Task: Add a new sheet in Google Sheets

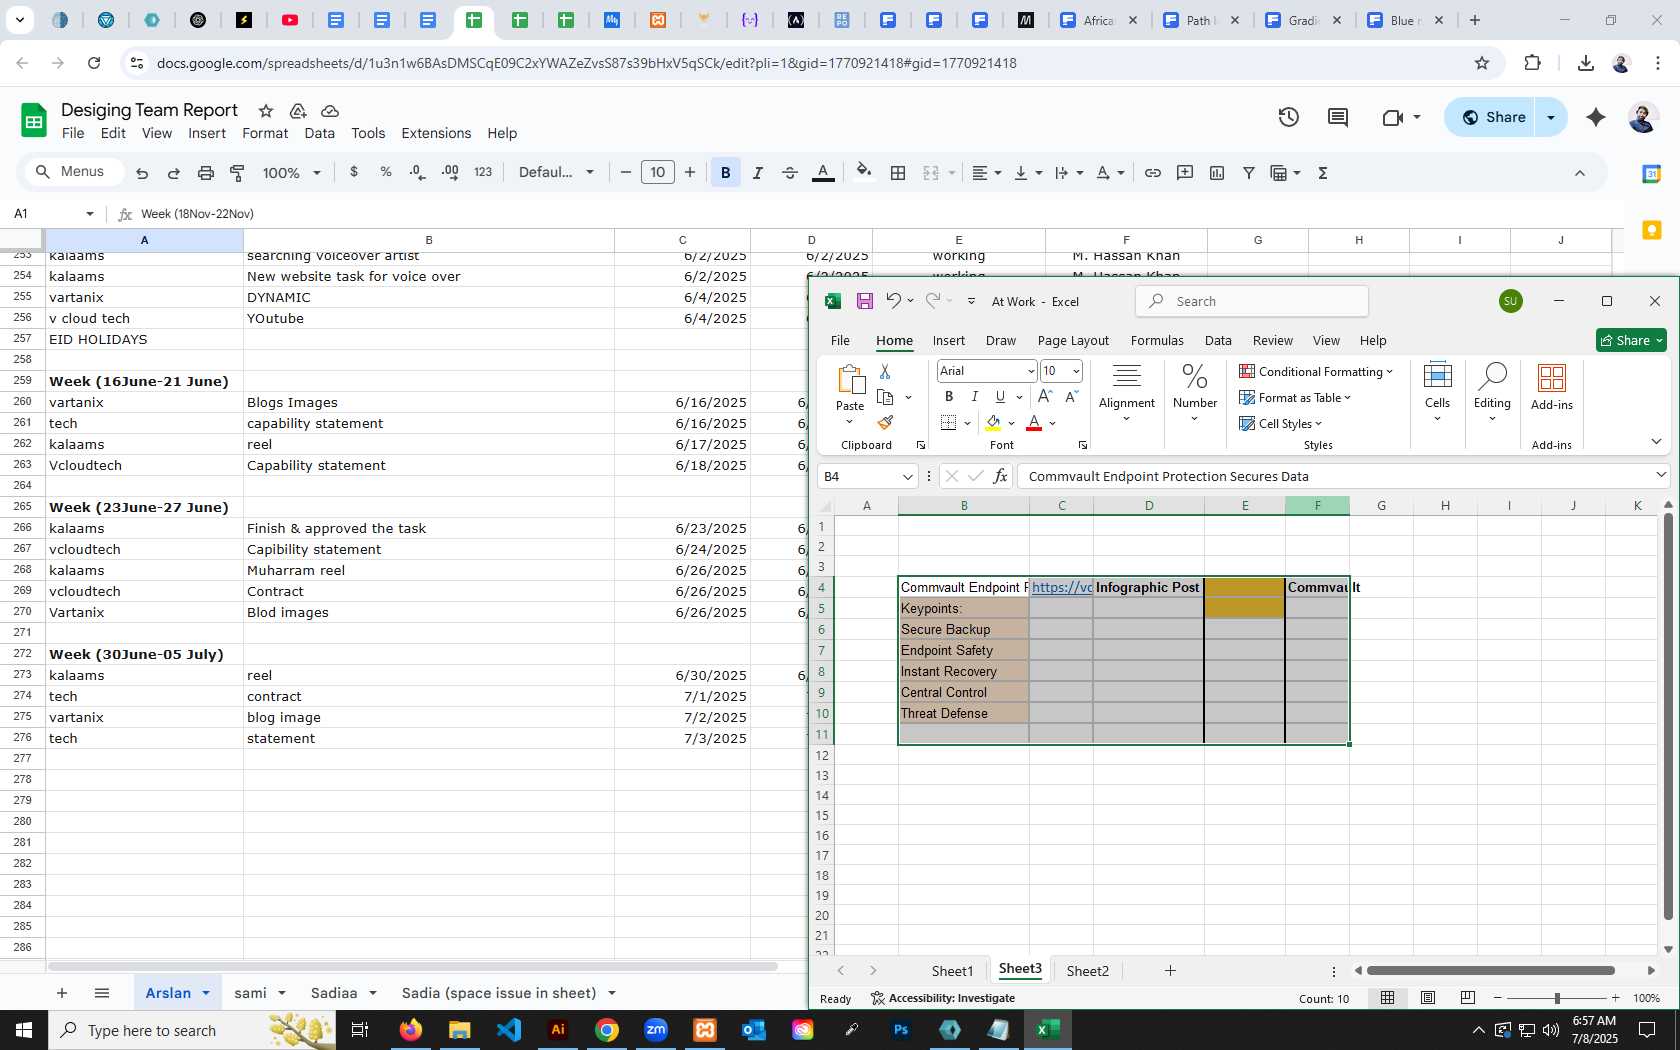Action: click(62, 993)
